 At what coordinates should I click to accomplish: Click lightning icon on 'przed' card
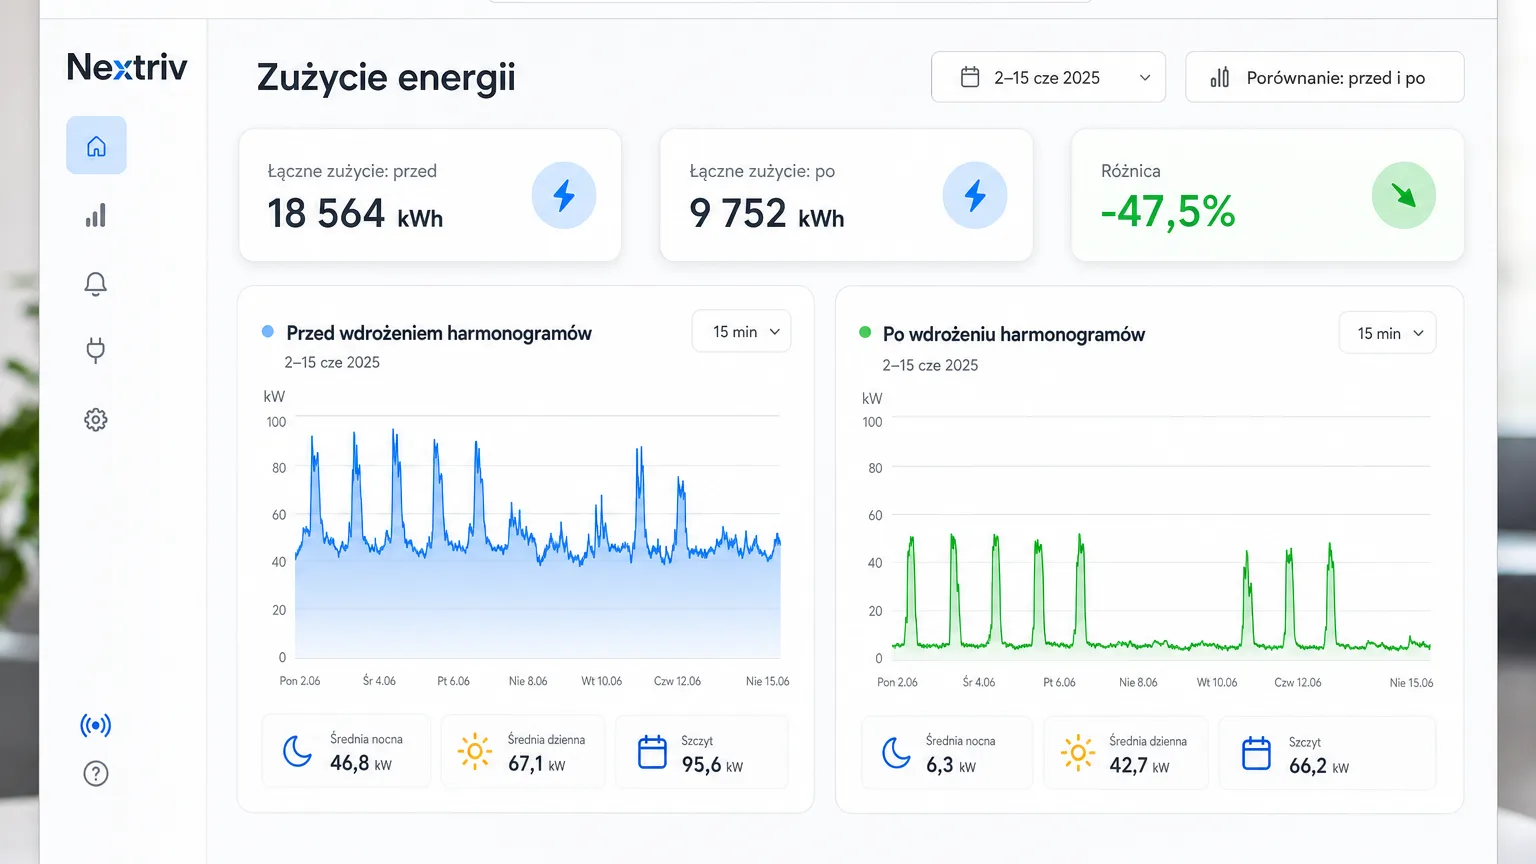click(564, 195)
